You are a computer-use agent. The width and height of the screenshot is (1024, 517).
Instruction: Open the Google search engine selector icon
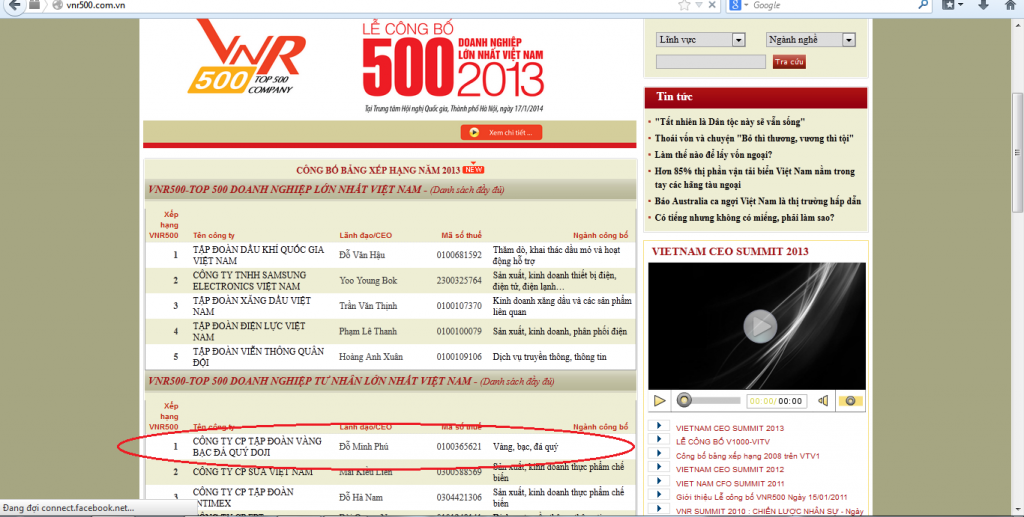point(737,5)
